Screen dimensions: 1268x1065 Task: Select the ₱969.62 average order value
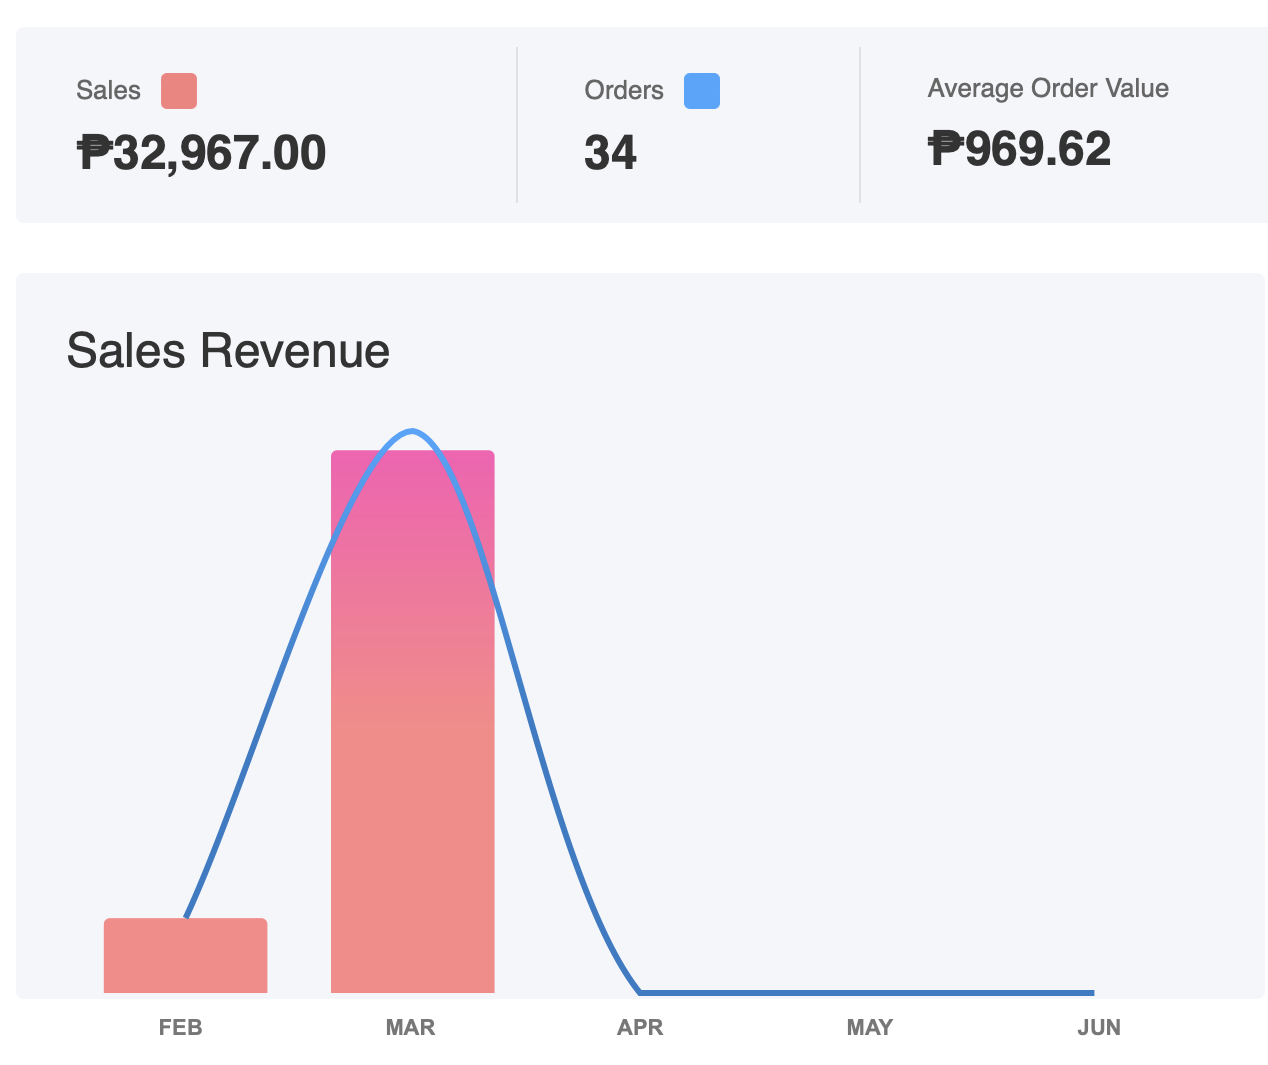point(1019,149)
